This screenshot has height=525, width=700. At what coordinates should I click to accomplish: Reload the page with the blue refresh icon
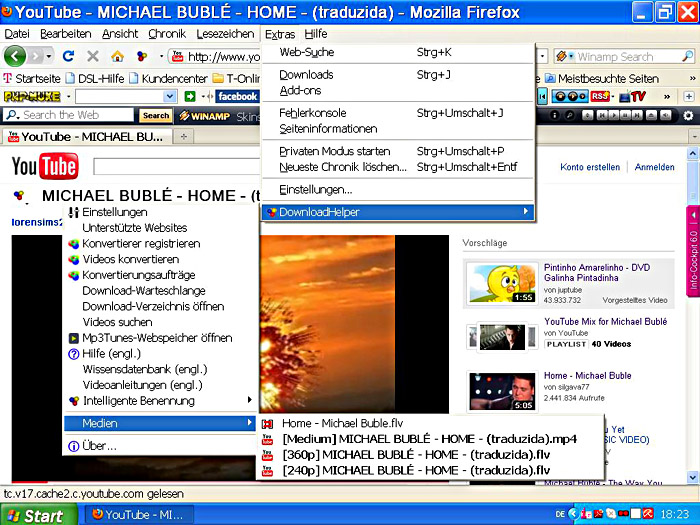coord(68,56)
